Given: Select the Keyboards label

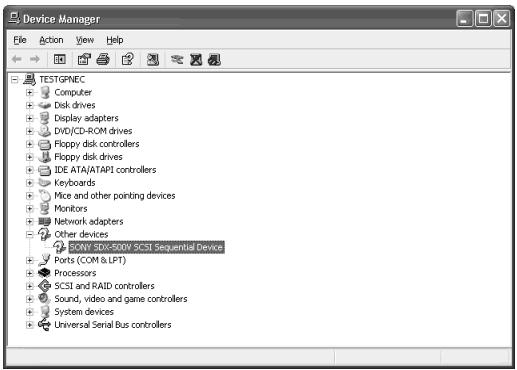Looking at the screenshot, I should 75,183.
